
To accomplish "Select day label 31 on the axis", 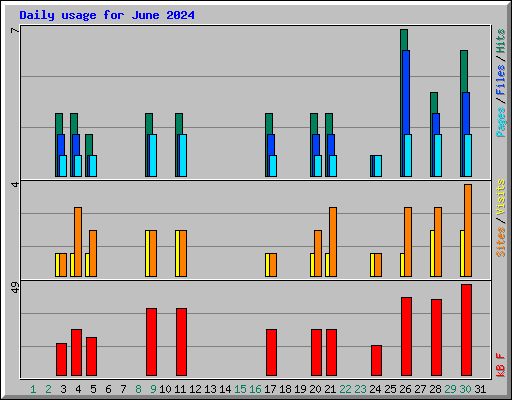I will tap(480, 389).
